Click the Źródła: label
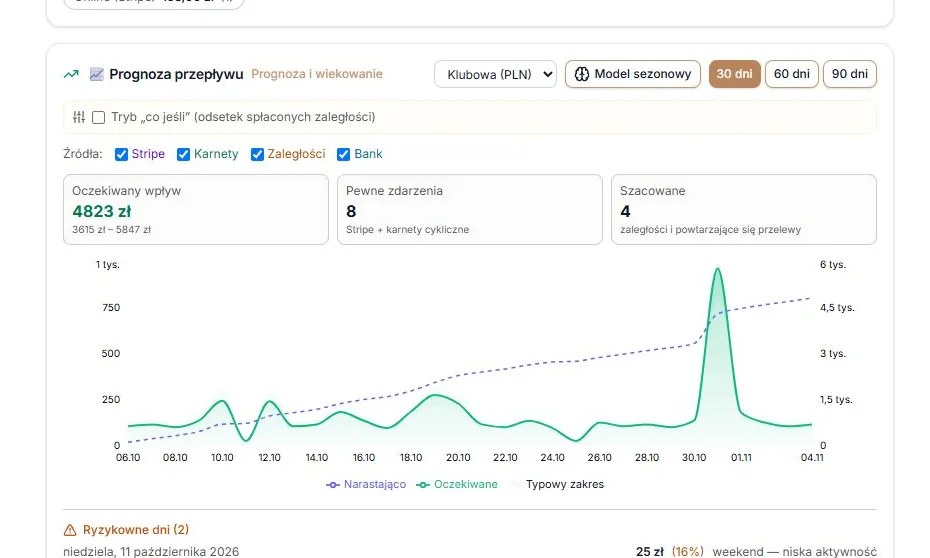The width and height of the screenshot is (930, 558). tap(82, 154)
